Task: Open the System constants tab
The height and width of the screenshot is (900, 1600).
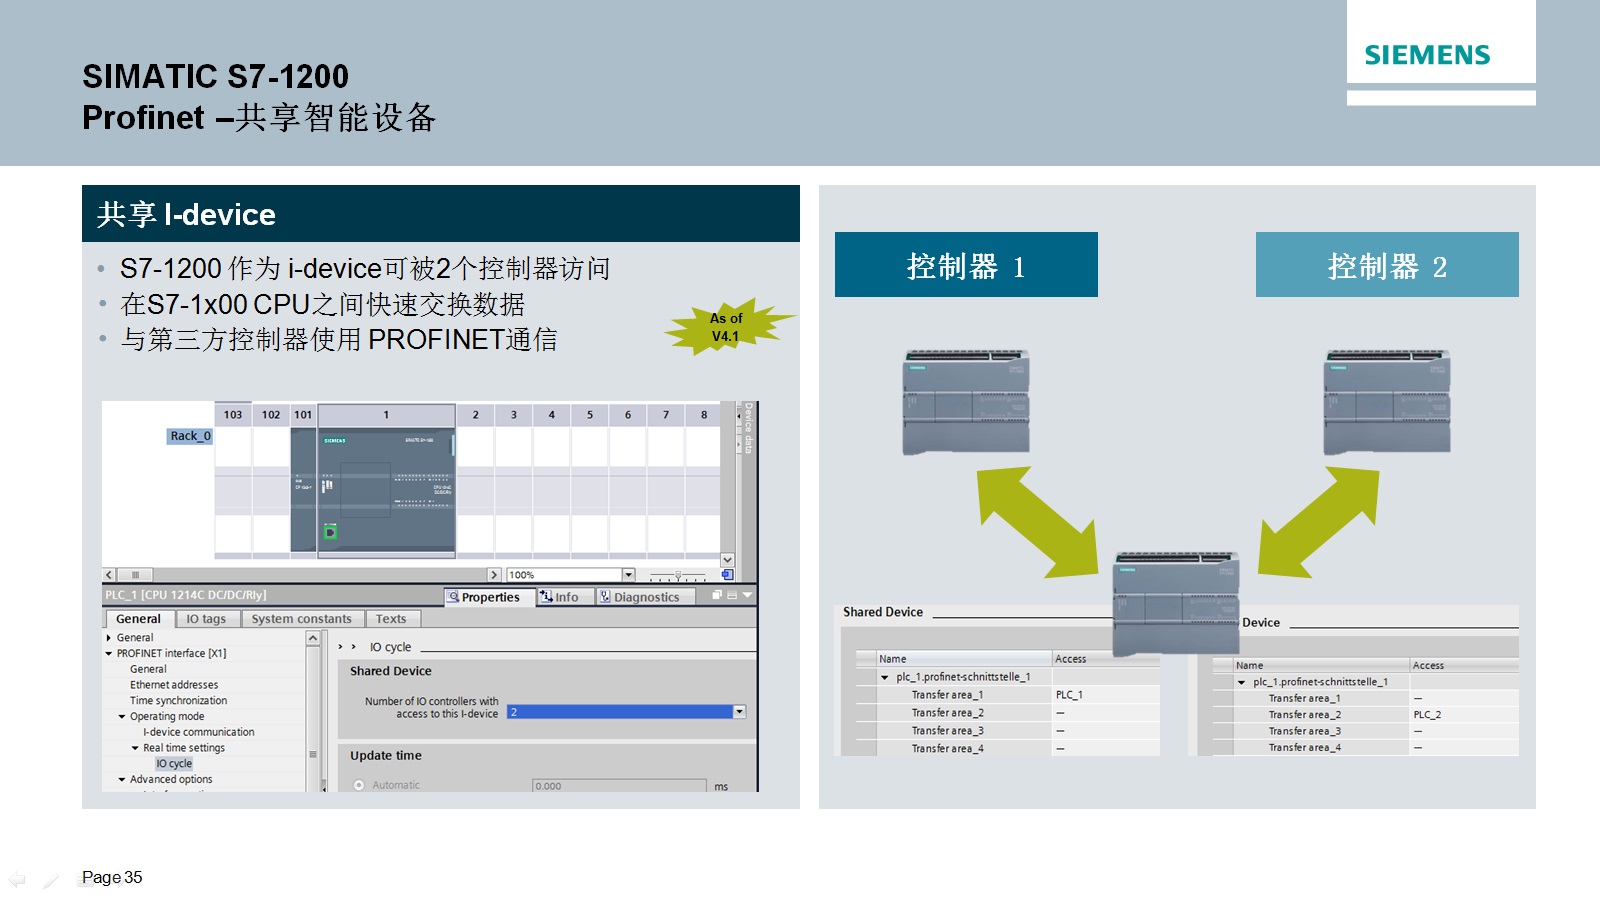Action: 301,619
